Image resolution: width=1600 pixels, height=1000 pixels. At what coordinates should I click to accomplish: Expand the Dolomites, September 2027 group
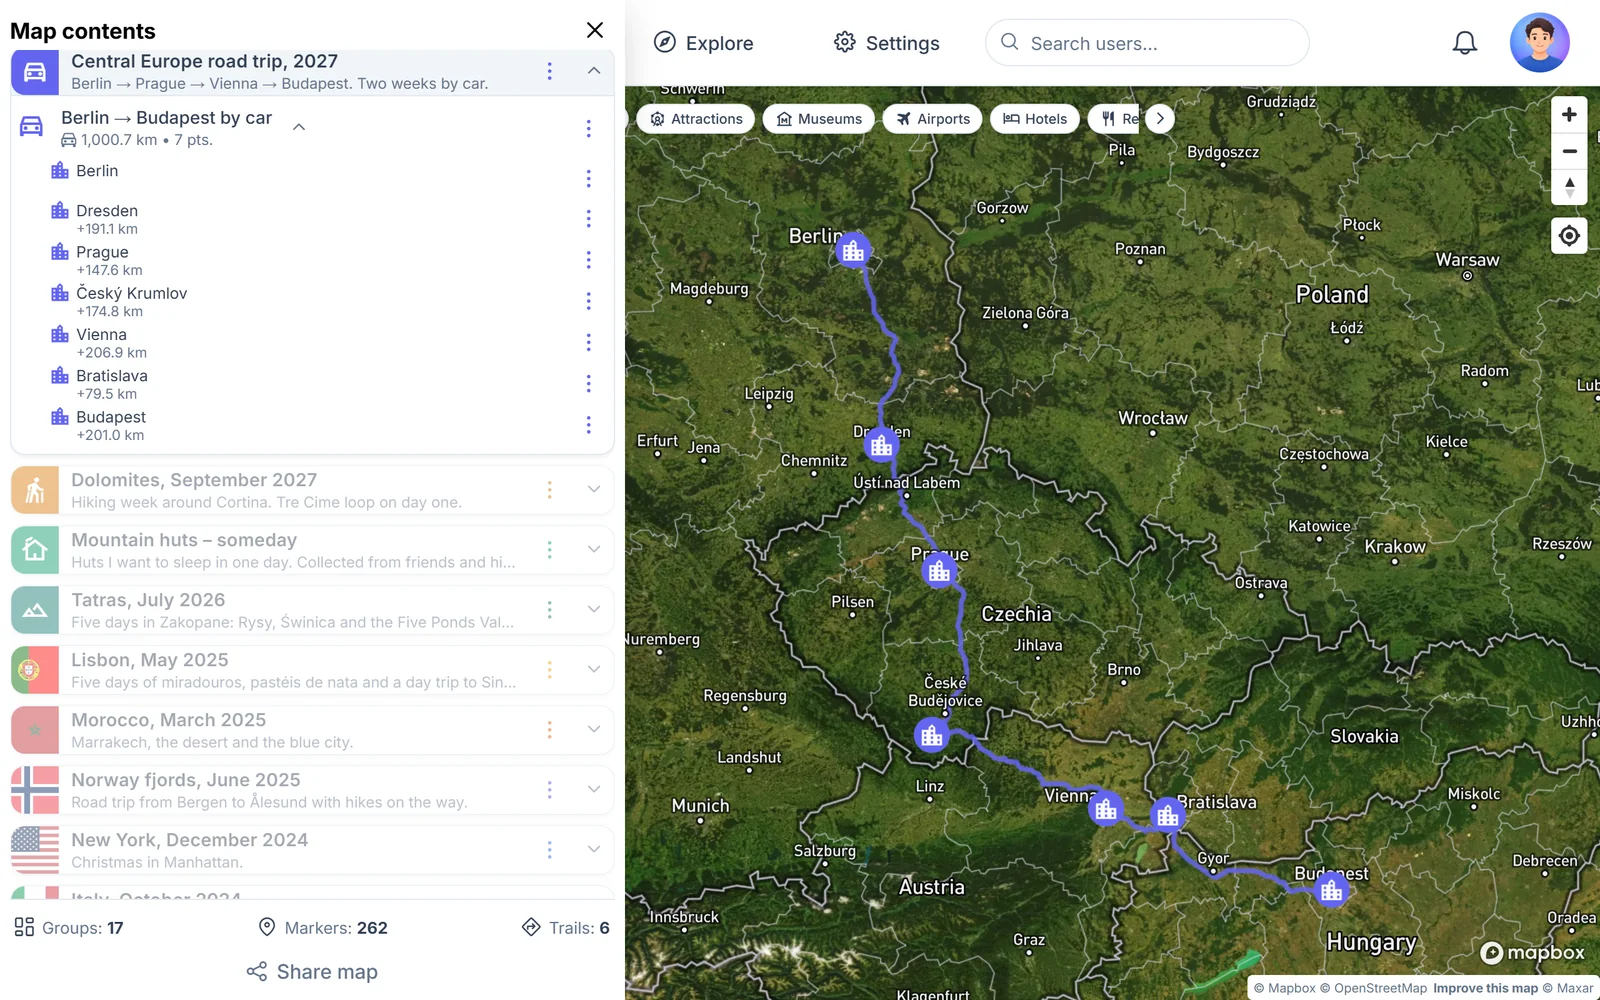594,489
